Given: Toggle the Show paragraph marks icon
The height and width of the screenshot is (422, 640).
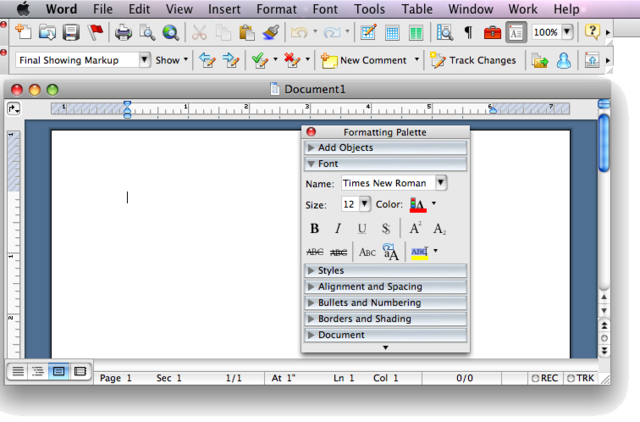Looking at the screenshot, I should 469,32.
